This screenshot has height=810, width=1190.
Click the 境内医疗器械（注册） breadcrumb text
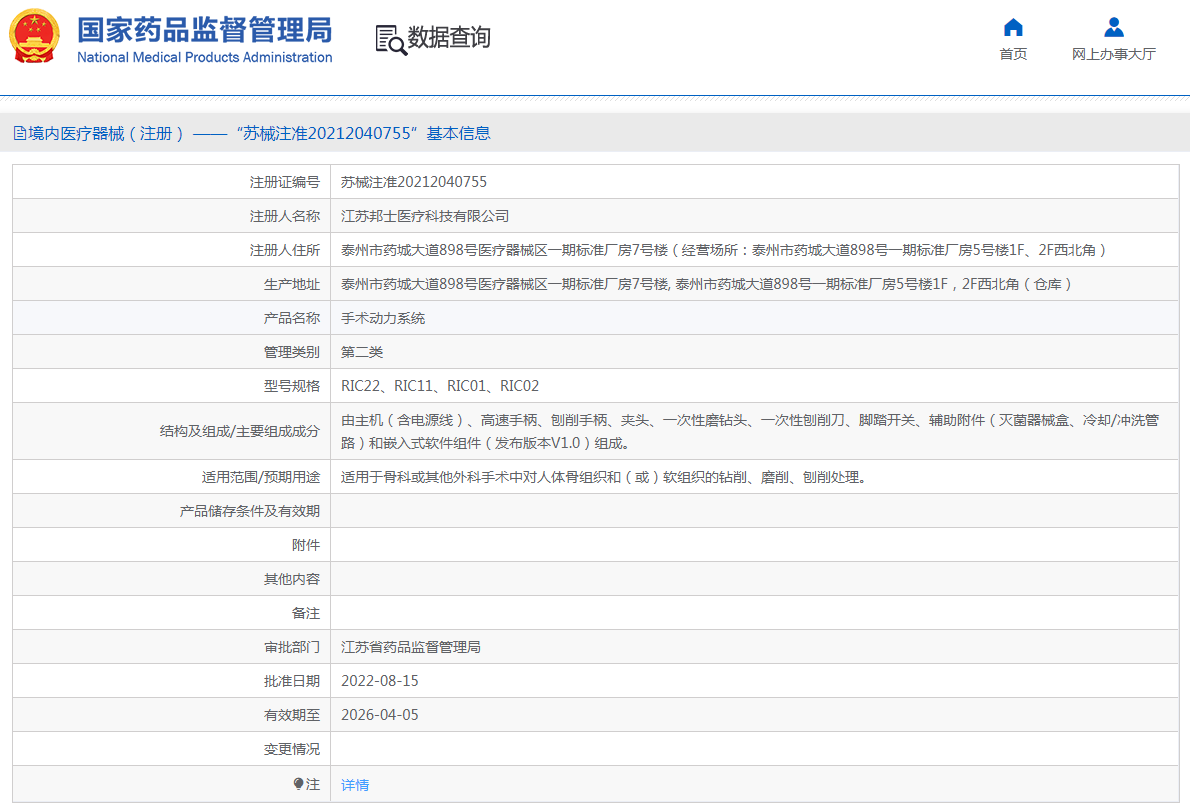[107, 134]
